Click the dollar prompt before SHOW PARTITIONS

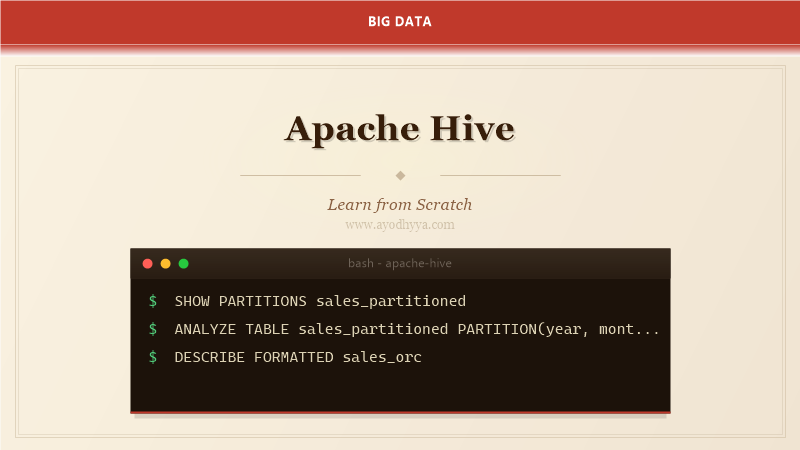153,301
